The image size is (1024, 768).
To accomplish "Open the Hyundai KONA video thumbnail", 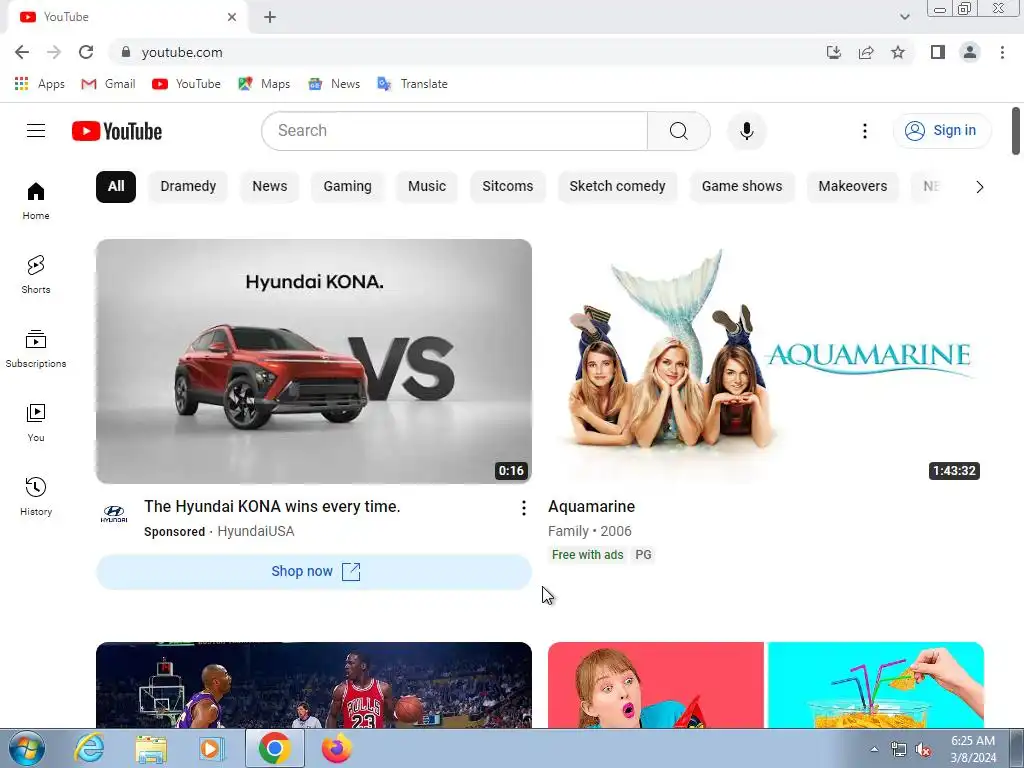I will coord(313,361).
